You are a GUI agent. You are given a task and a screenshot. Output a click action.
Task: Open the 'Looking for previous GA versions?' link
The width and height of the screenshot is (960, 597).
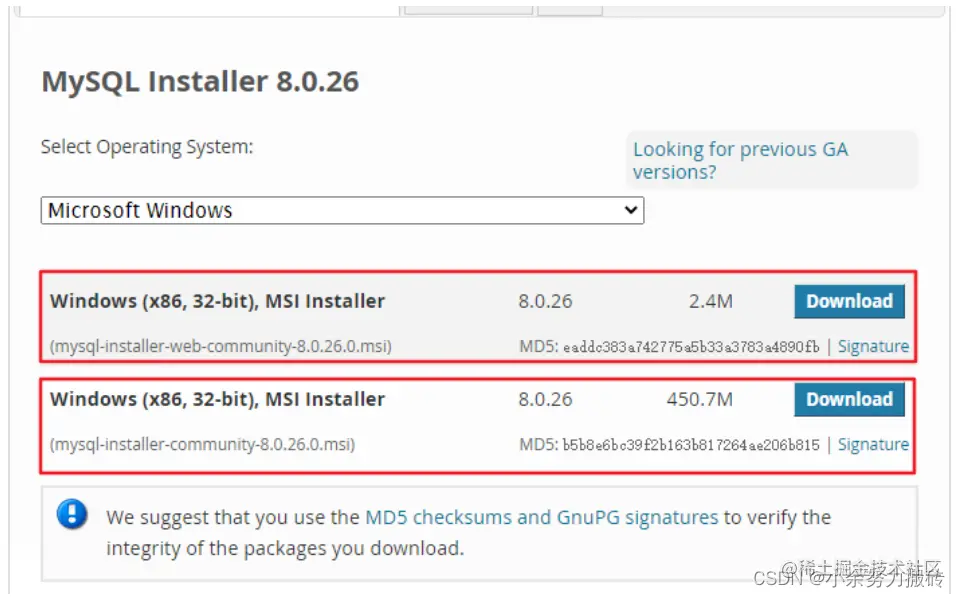[740, 160]
